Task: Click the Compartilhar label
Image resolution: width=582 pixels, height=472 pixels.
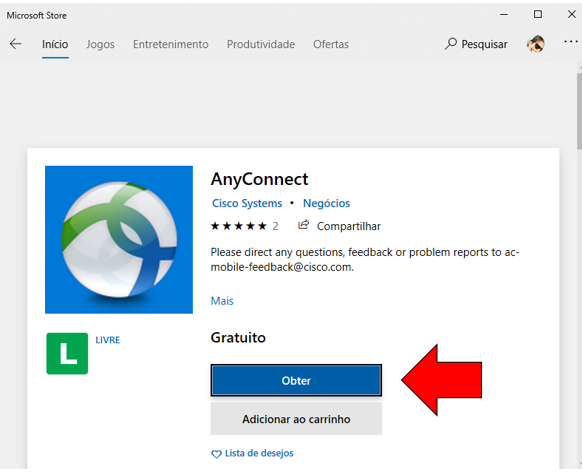Action: tap(349, 226)
